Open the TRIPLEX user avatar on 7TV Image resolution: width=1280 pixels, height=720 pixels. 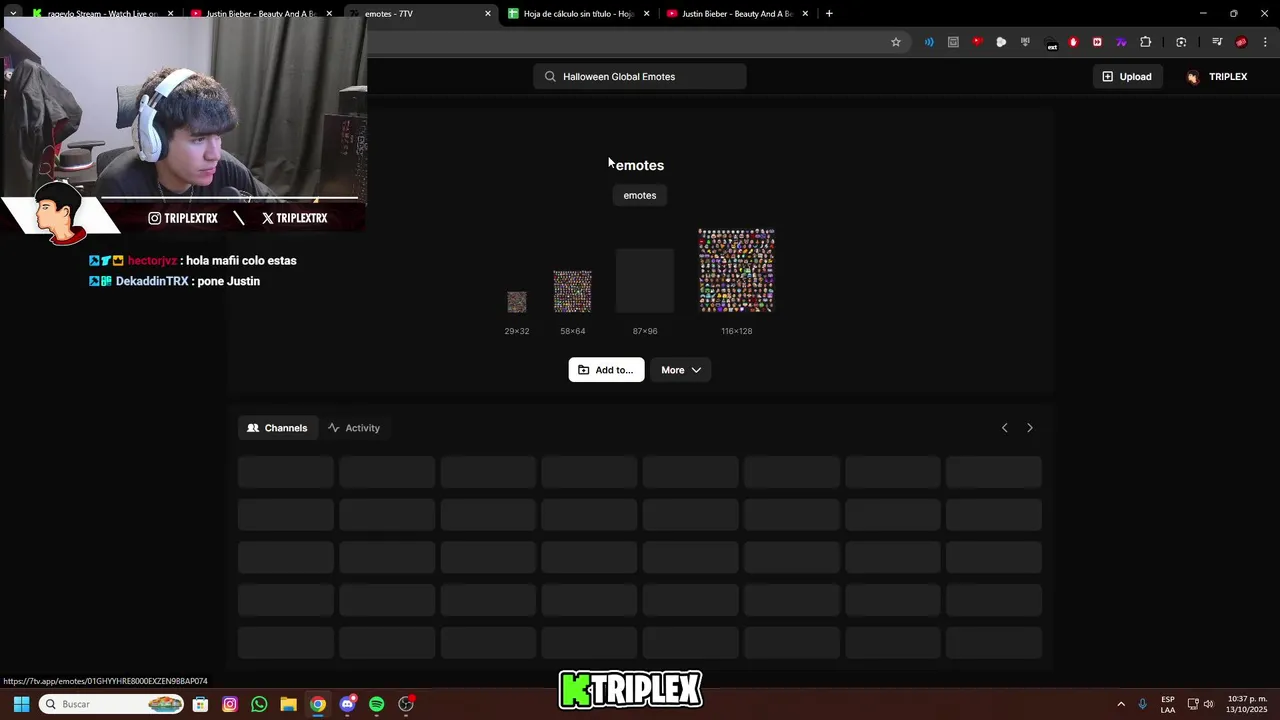(1192, 77)
